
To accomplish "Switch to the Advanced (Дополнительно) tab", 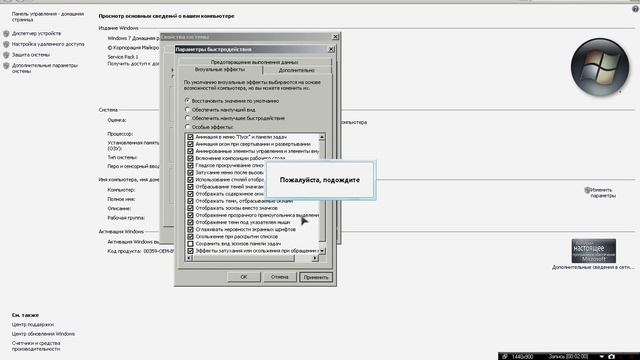I will tap(296, 70).
